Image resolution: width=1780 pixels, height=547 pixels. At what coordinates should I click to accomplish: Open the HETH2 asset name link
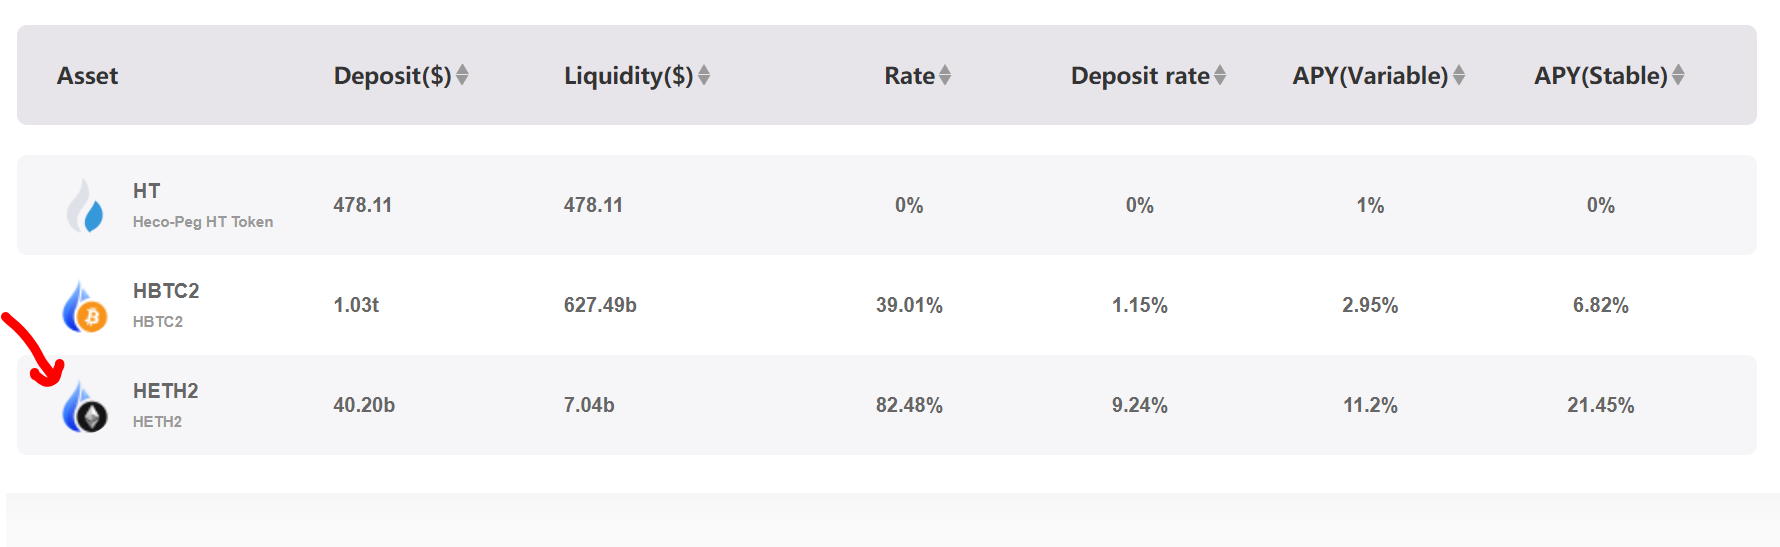[x=165, y=391]
